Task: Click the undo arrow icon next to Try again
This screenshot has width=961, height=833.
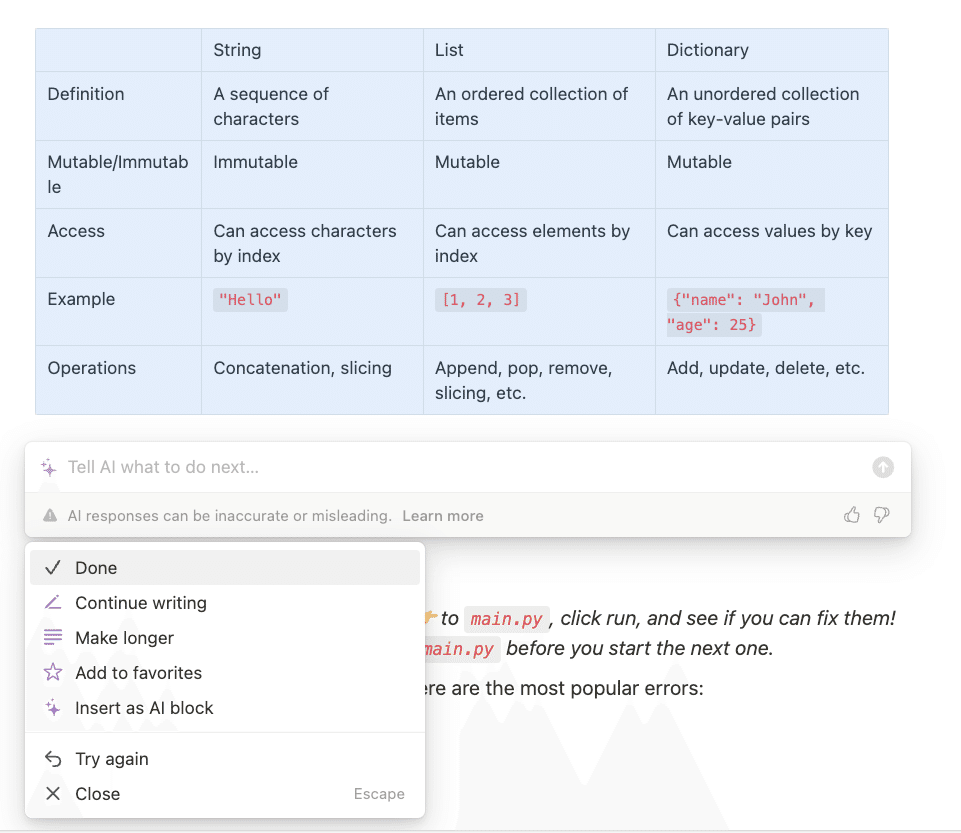Action: coord(53,759)
